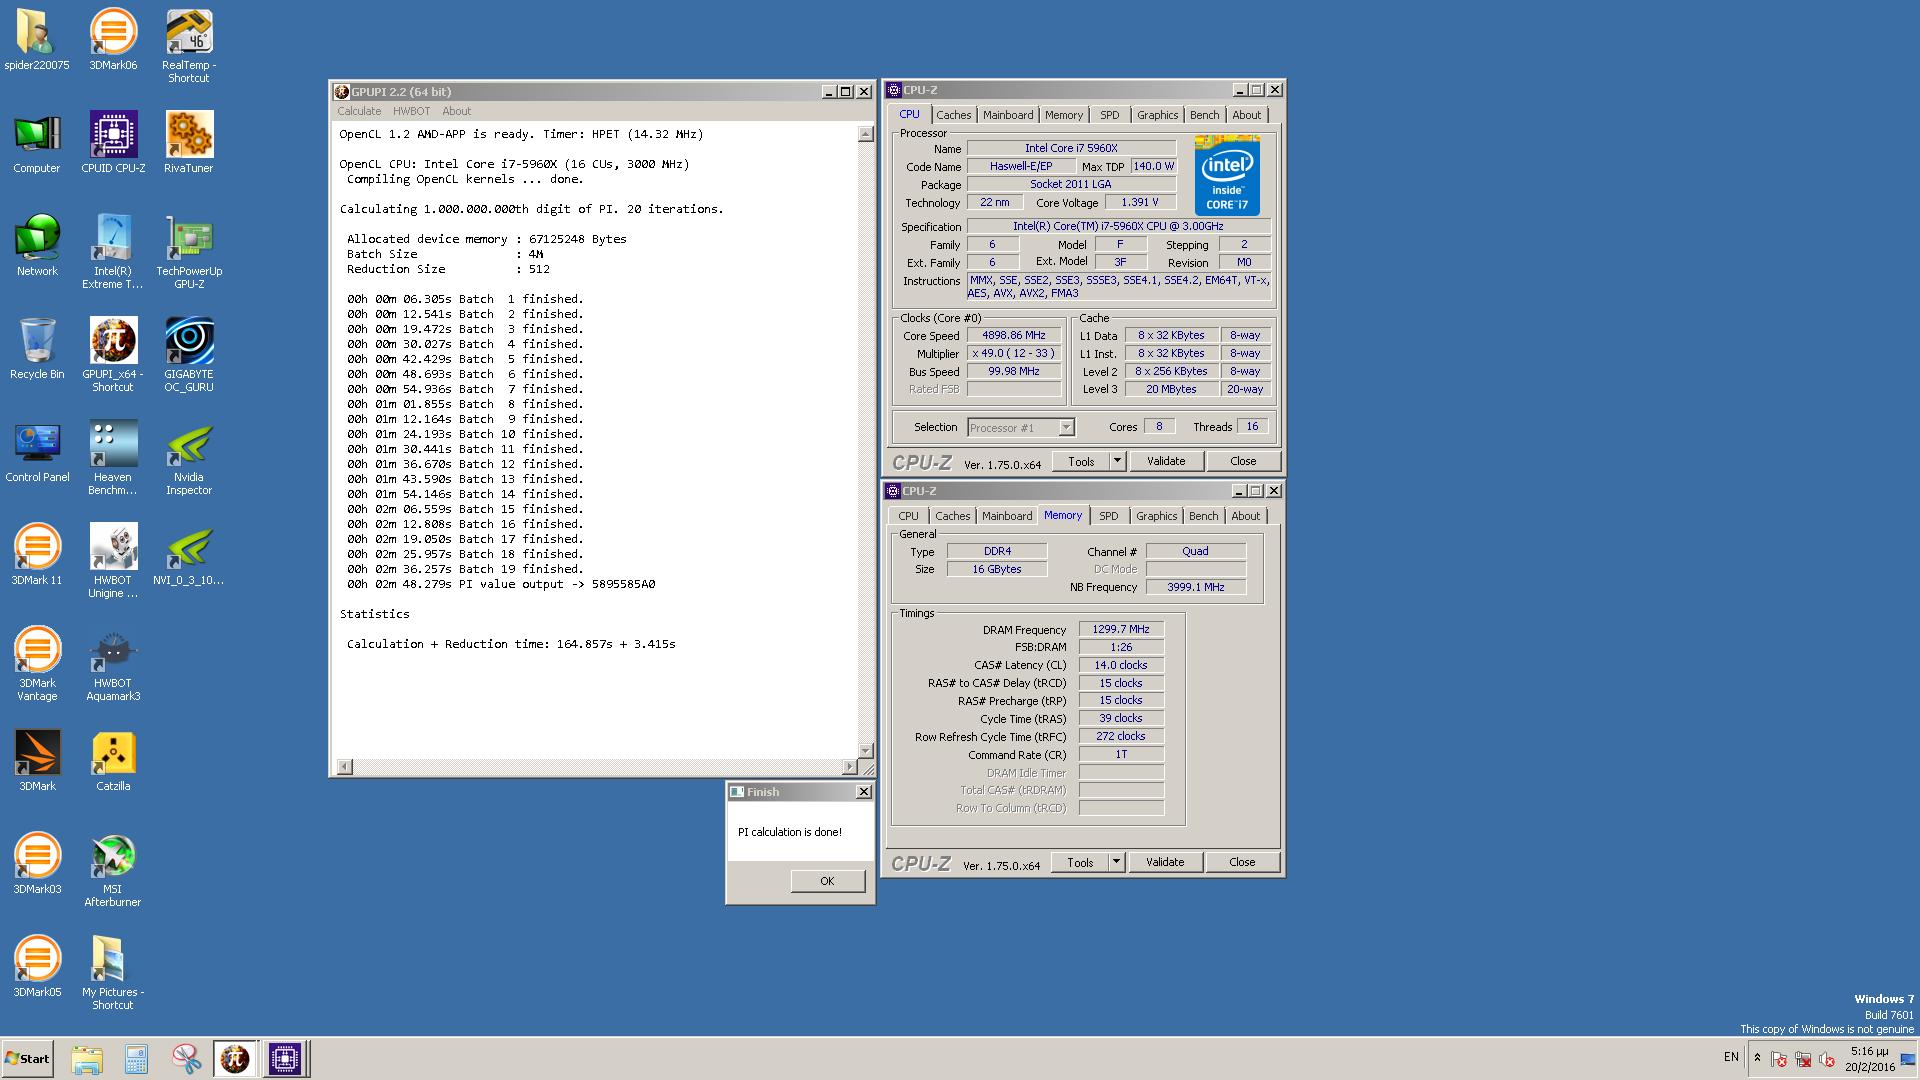Click Close button in bottom CPU-Z window
The image size is (1920, 1080).
click(x=1242, y=862)
